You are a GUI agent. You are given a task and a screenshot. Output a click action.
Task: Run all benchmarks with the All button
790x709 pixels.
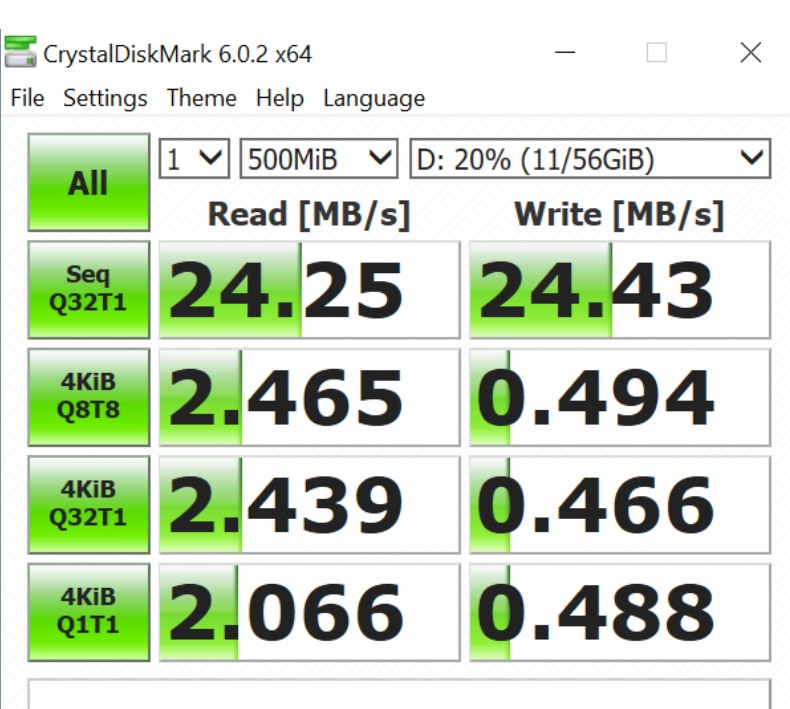click(88, 183)
